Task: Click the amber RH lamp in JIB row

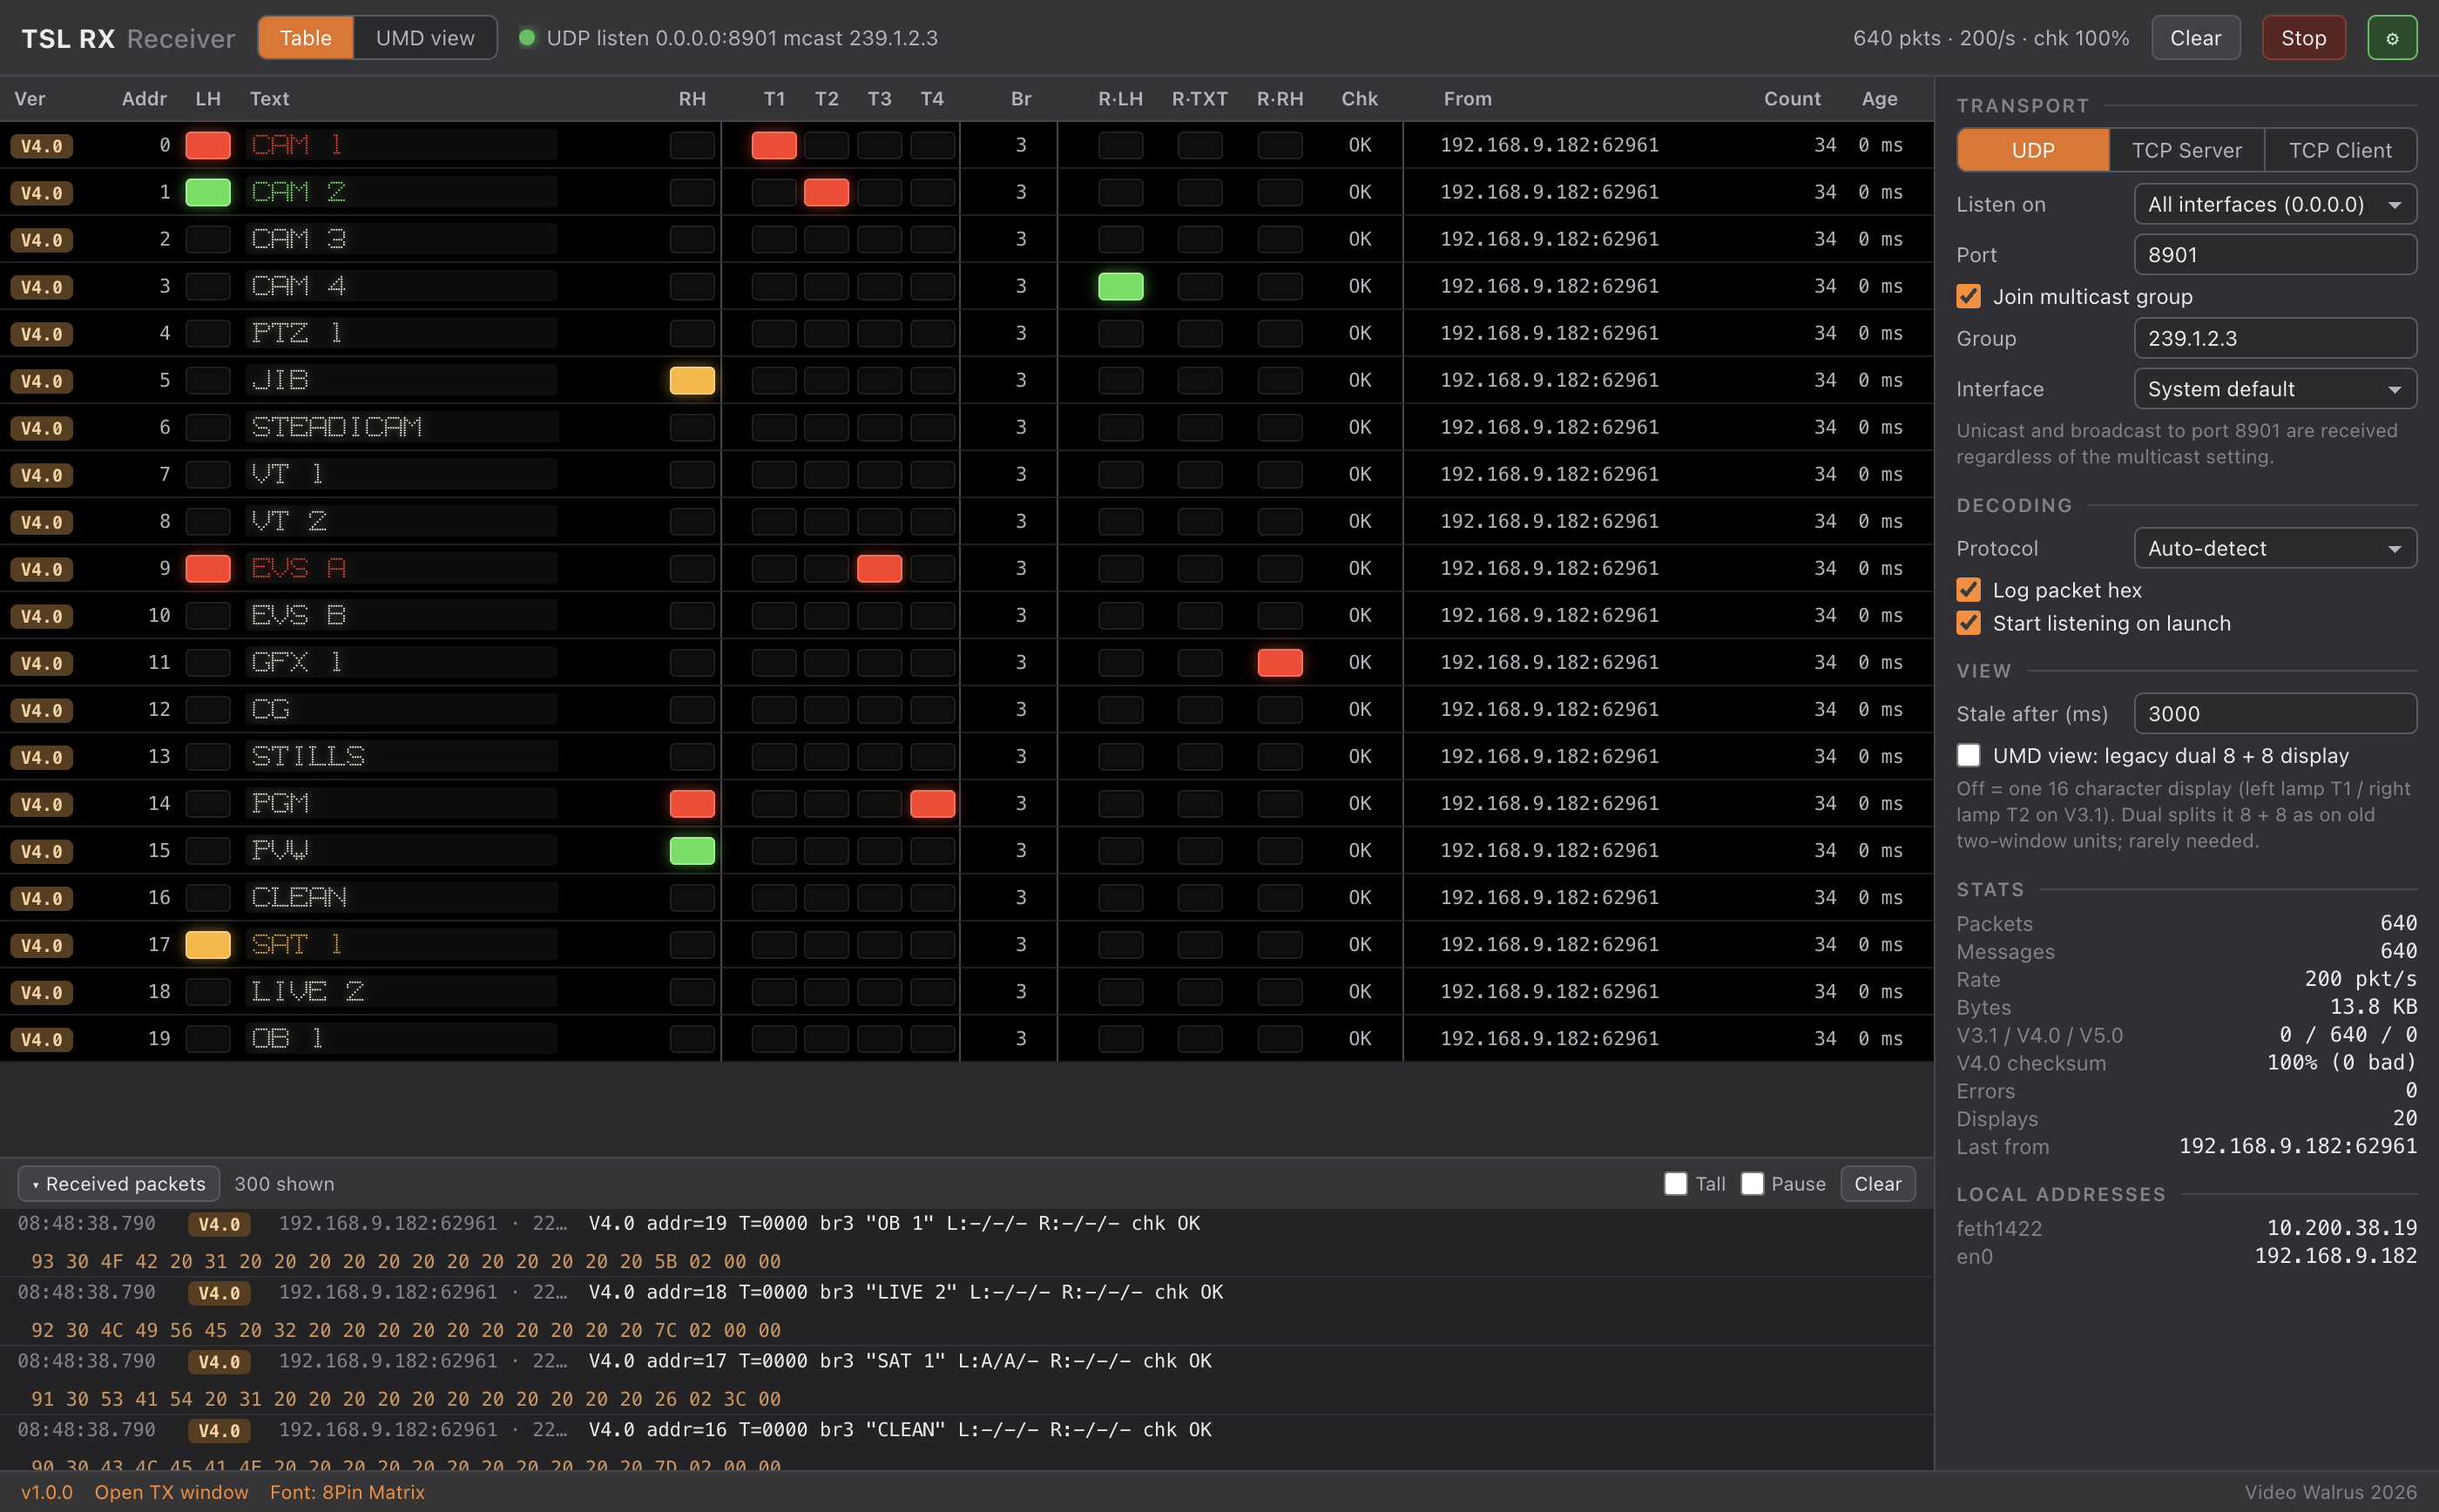Action: 692,380
